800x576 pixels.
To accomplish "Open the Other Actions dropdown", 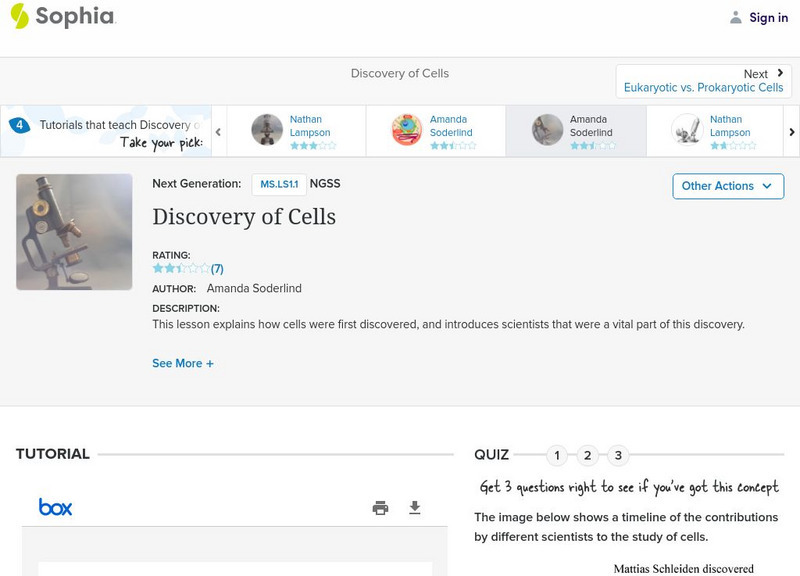I will point(727,186).
